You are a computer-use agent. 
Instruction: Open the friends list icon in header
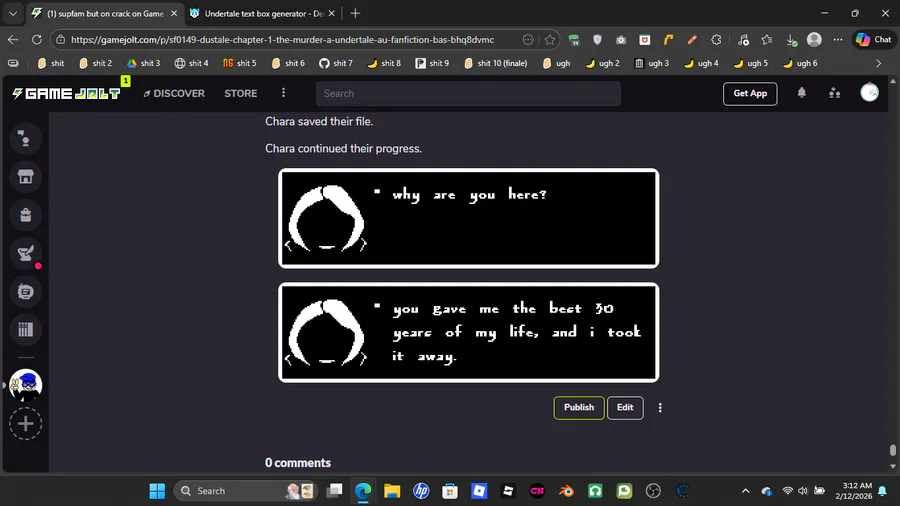point(835,93)
